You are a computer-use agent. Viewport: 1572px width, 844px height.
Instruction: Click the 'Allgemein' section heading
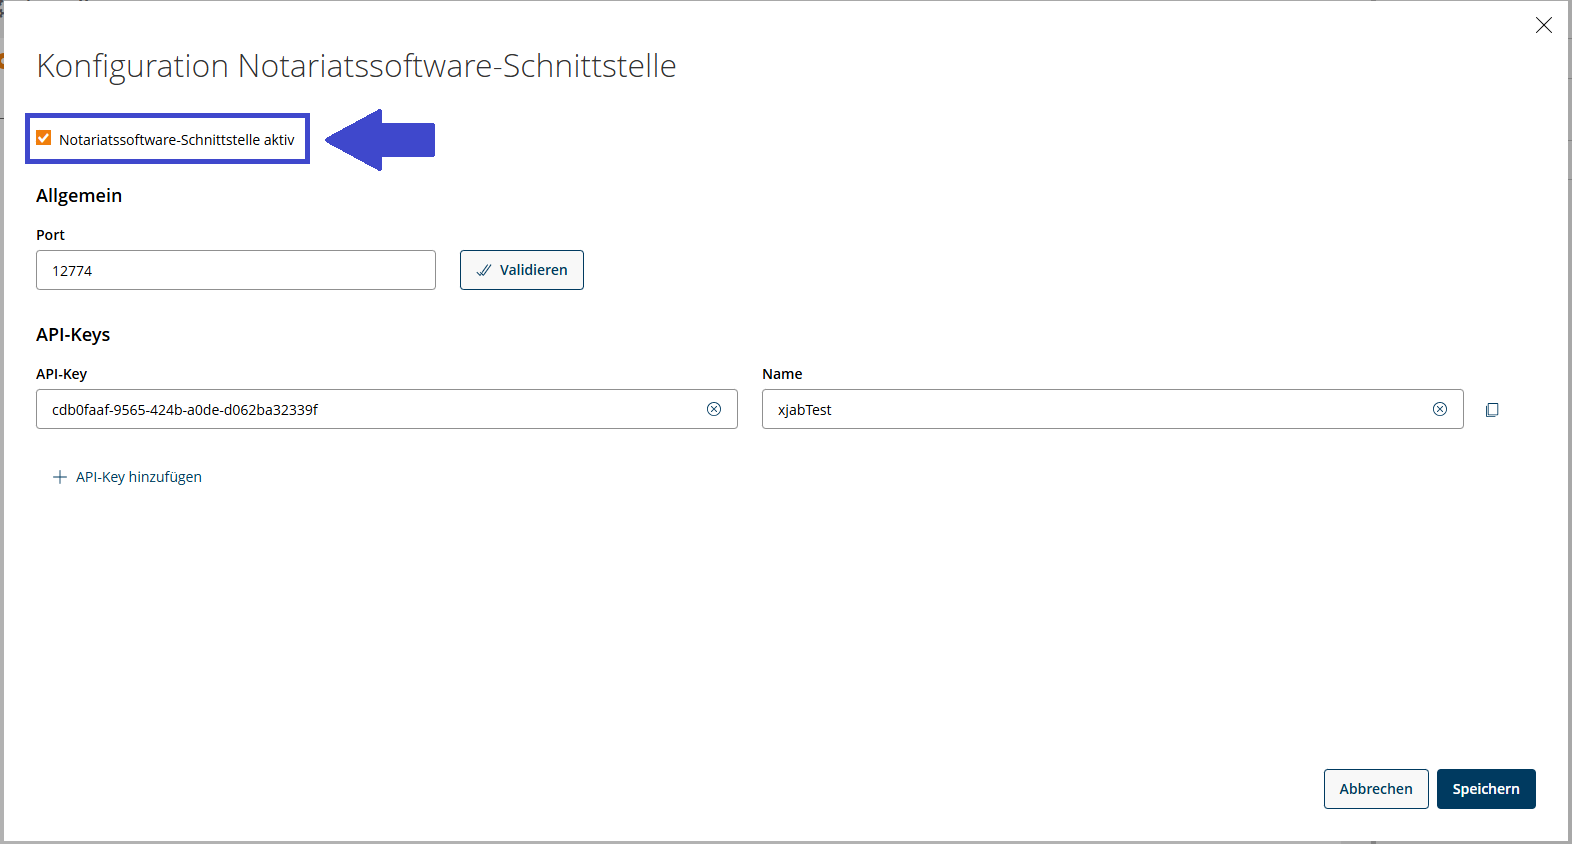(x=79, y=196)
